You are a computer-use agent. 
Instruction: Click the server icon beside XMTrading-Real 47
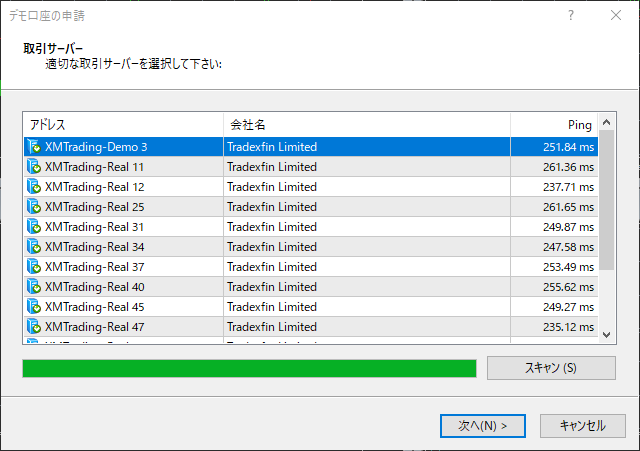click(34, 327)
